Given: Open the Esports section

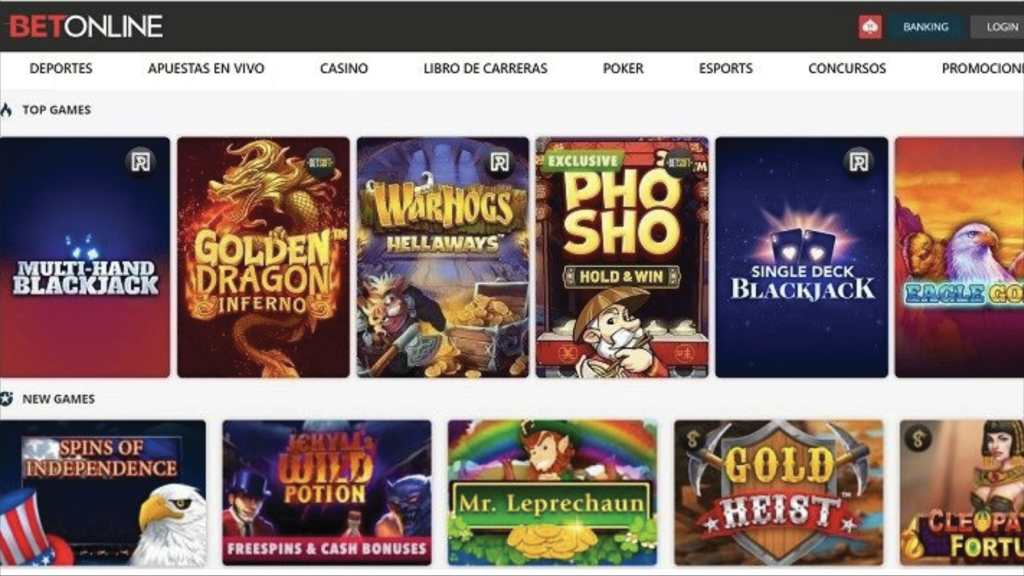Looking at the screenshot, I should tap(726, 69).
